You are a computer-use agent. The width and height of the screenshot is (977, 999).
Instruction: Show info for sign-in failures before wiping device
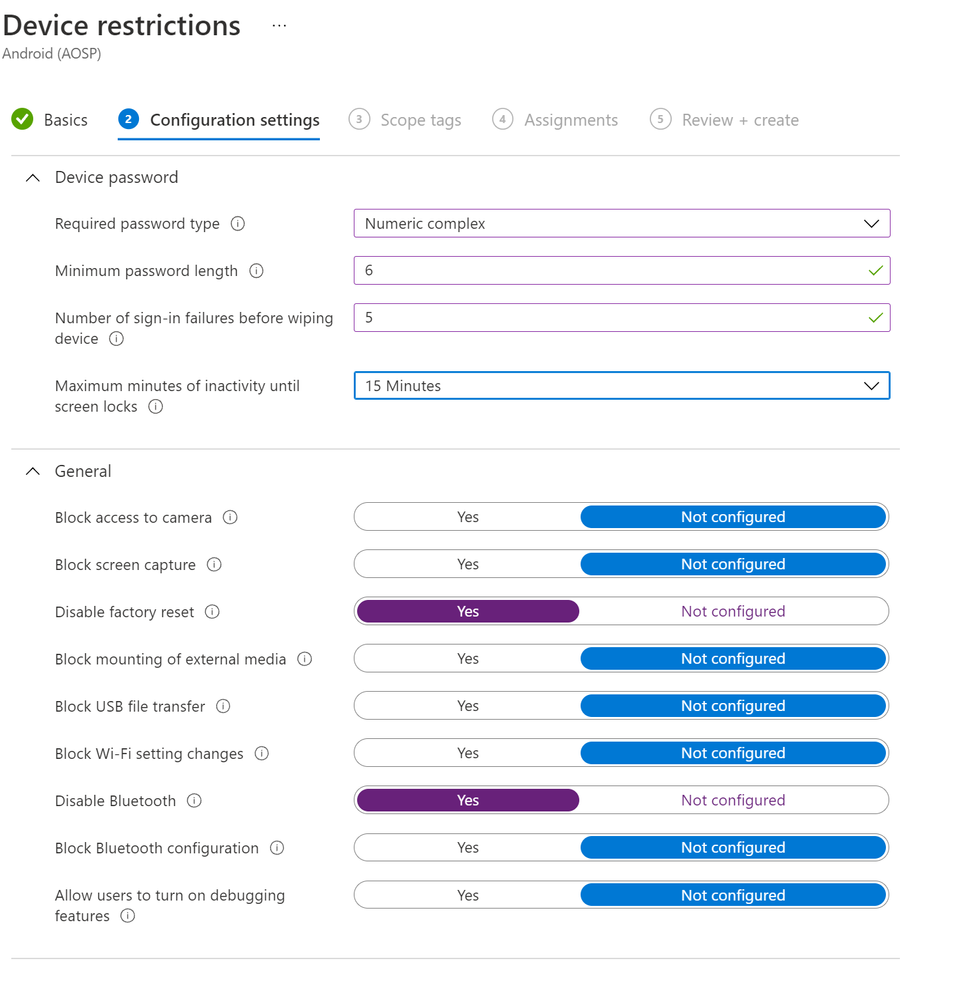click(116, 338)
